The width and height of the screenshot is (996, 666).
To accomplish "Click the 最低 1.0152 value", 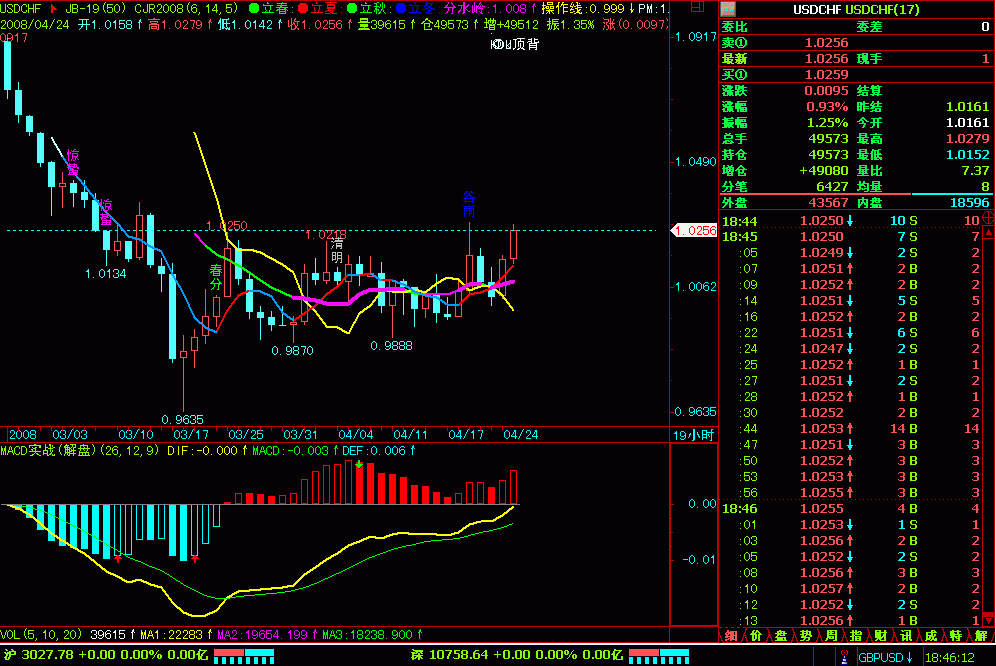I will 967,154.
